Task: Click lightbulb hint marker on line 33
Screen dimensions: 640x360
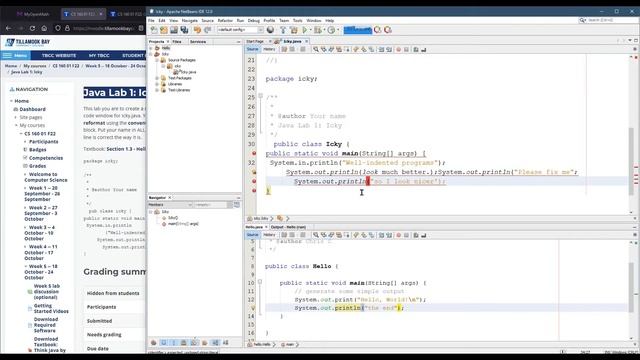Action: [x=254, y=172]
